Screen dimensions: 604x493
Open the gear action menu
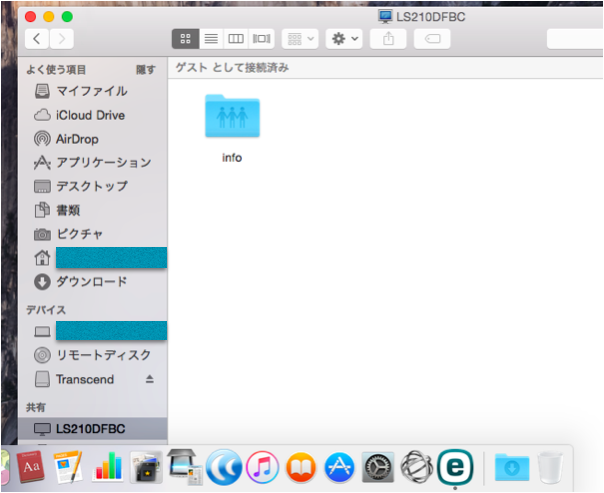344,39
